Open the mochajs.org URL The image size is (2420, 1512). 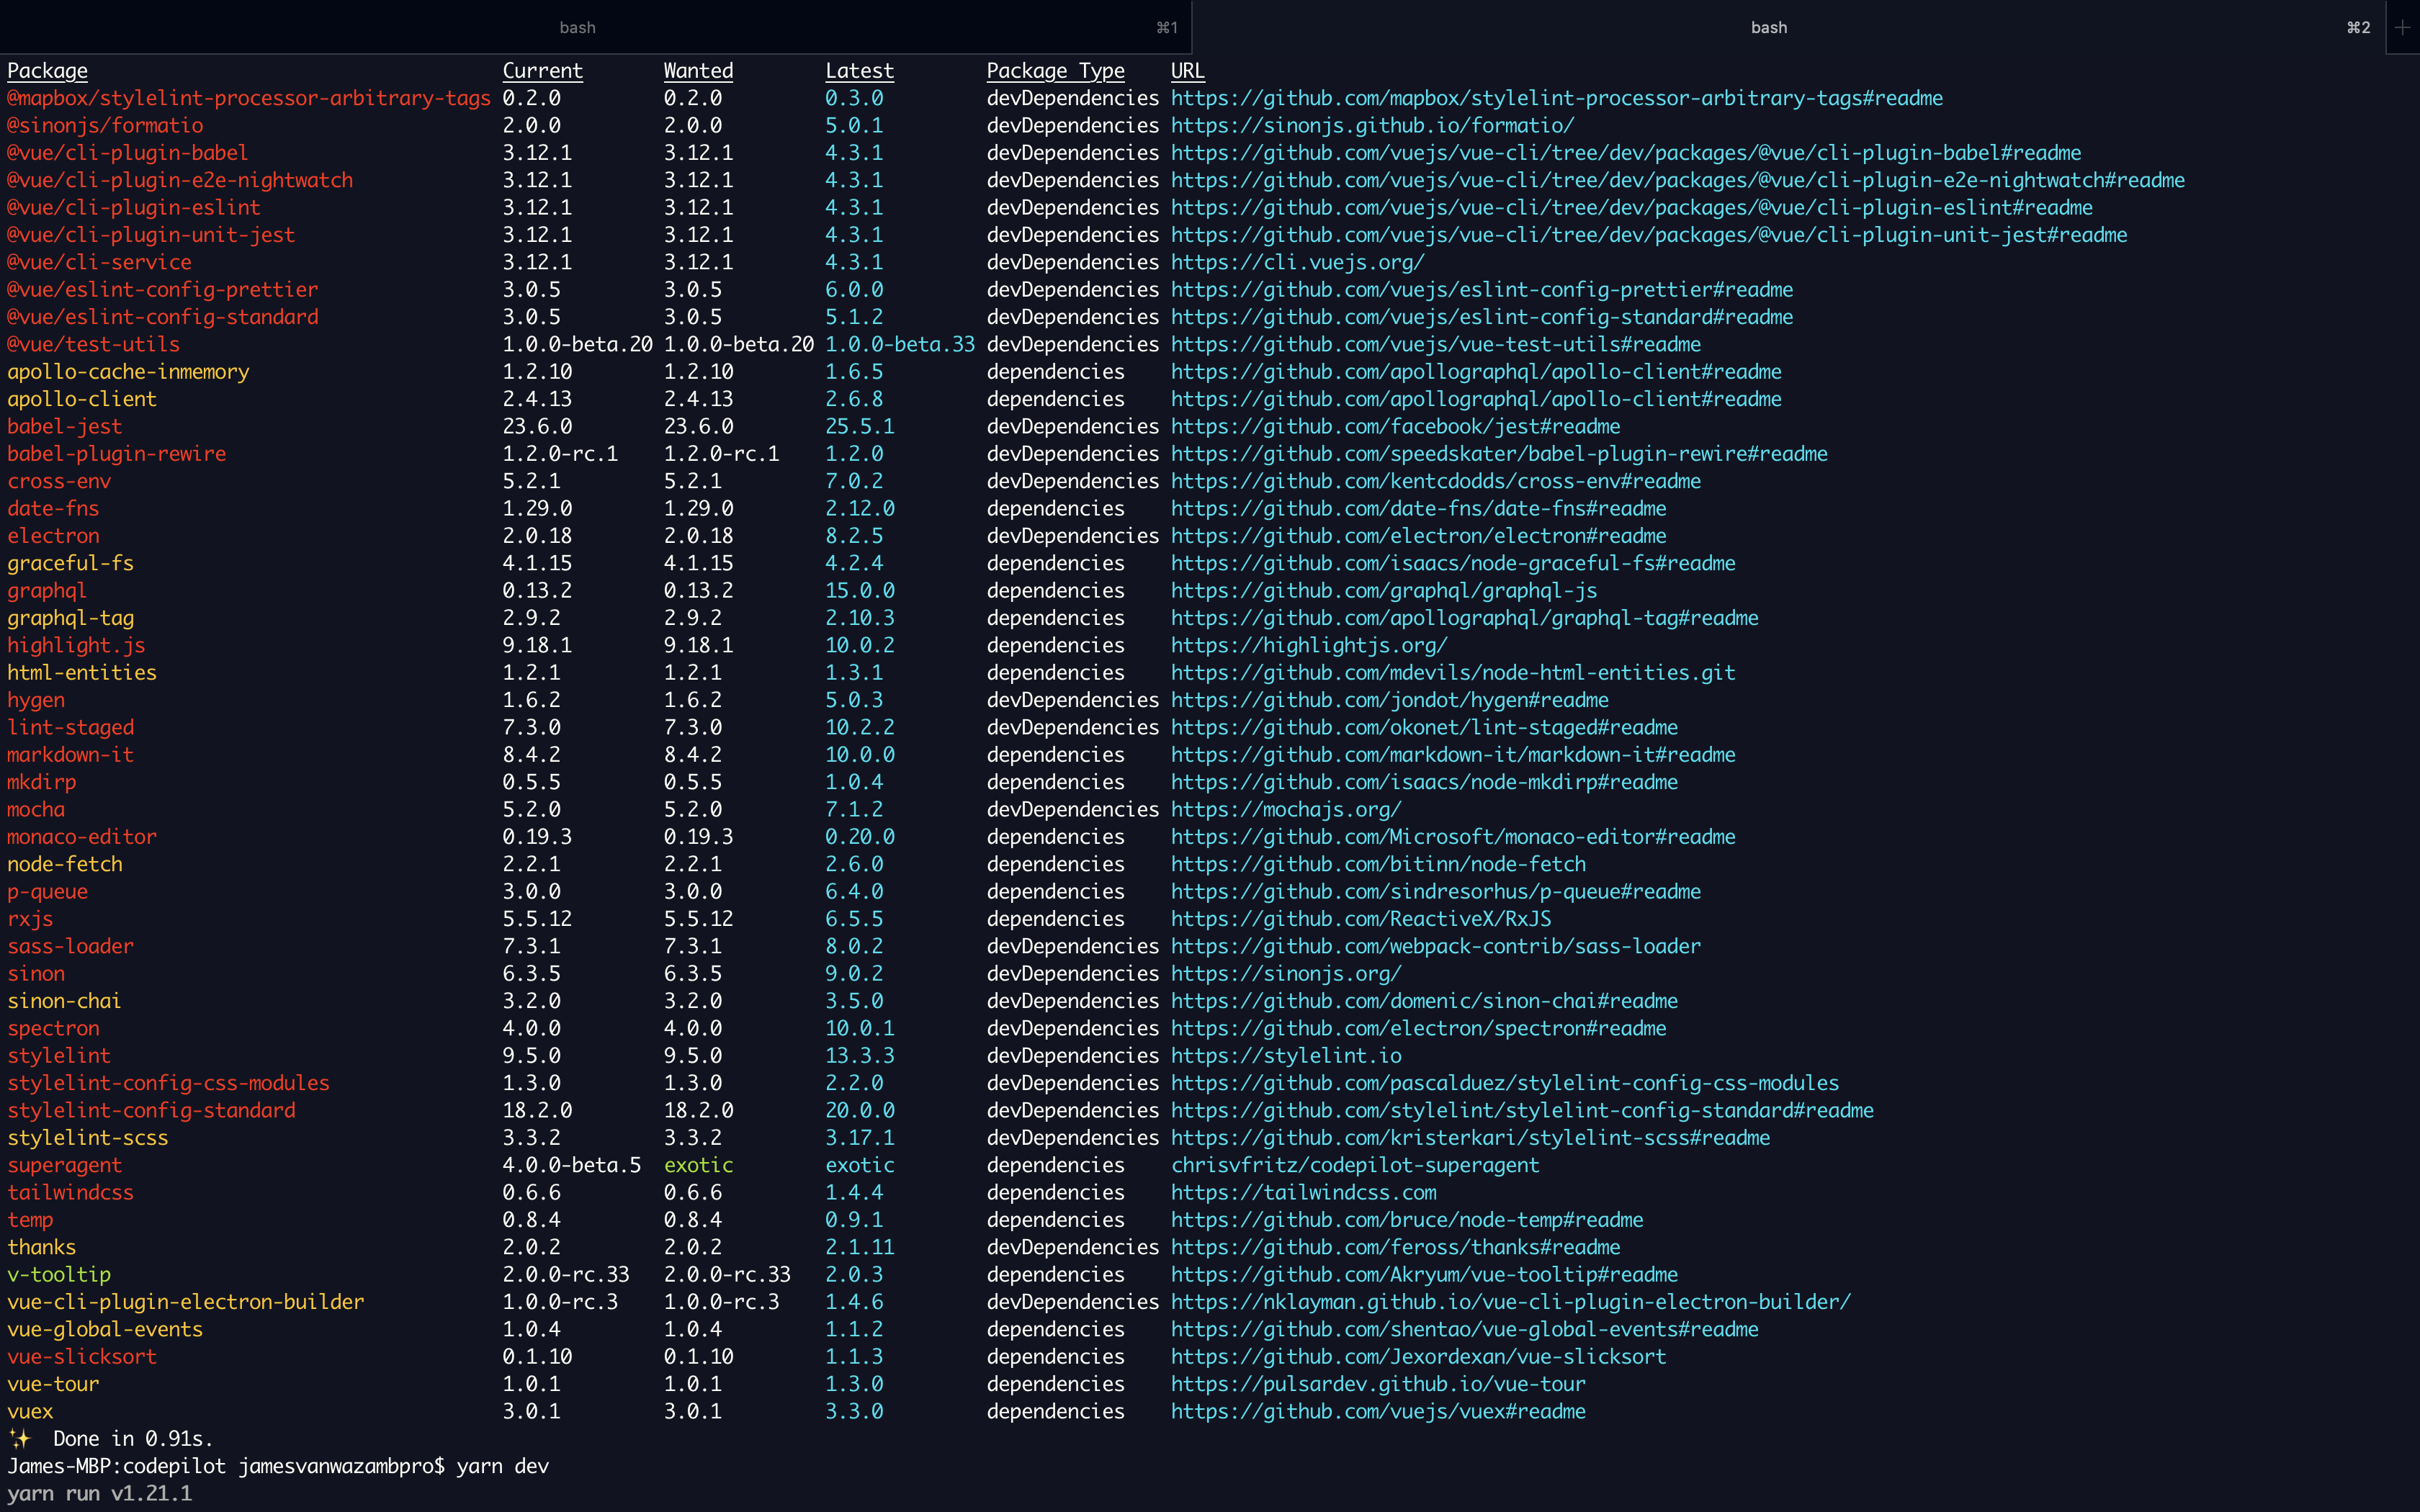point(1285,809)
